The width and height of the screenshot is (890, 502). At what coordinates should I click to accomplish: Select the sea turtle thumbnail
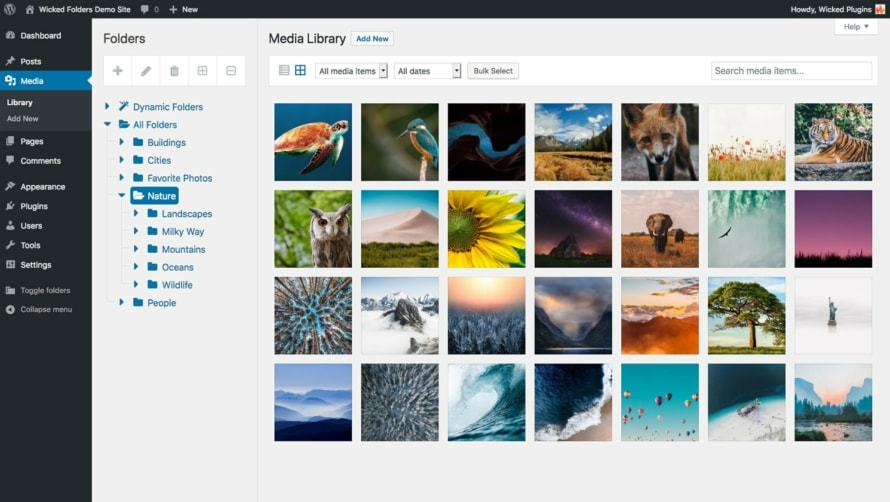[x=313, y=142]
